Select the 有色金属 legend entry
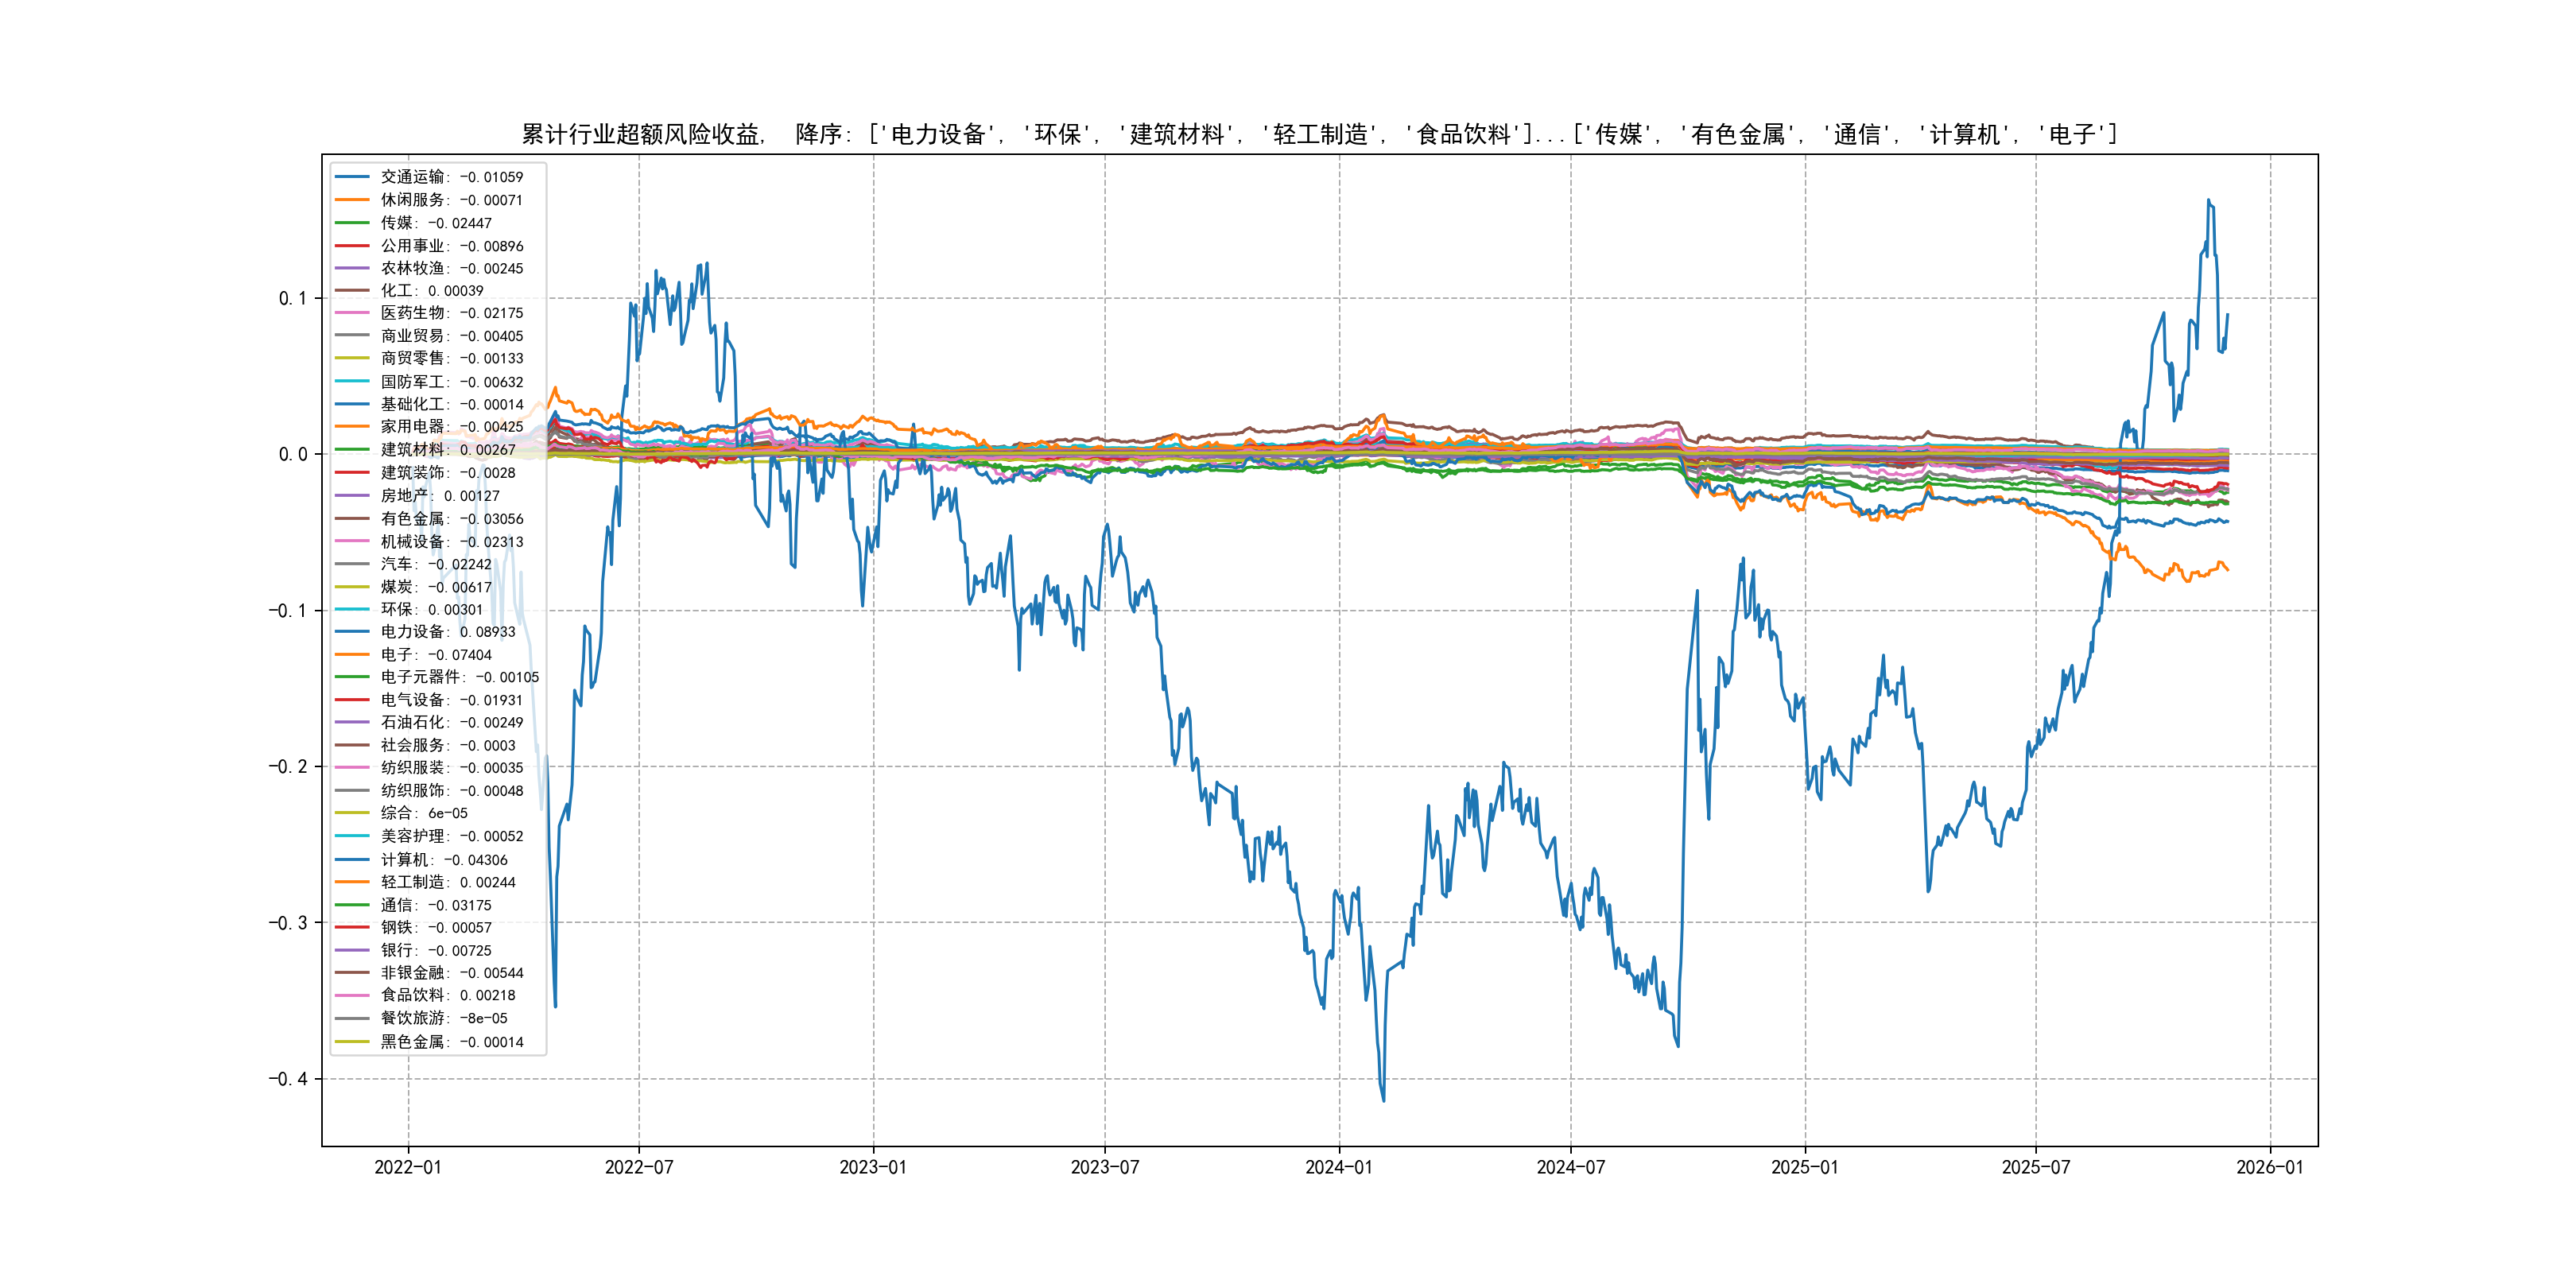The height and width of the screenshot is (1288, 2576). click(452, 519)
